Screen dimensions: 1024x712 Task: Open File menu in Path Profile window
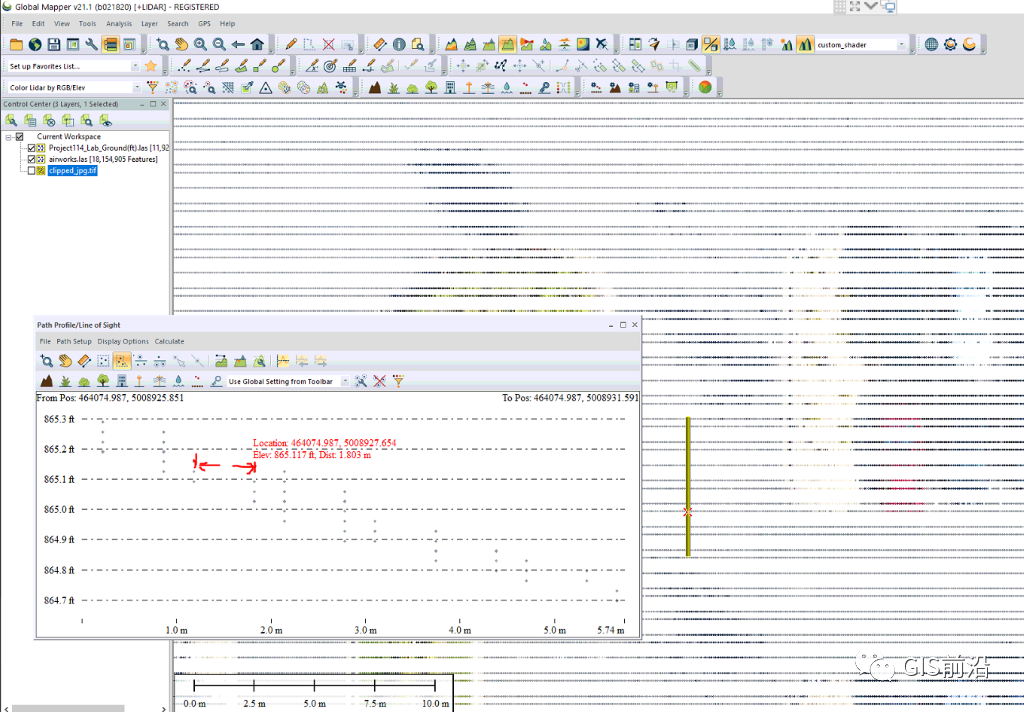tap(45, 341)
